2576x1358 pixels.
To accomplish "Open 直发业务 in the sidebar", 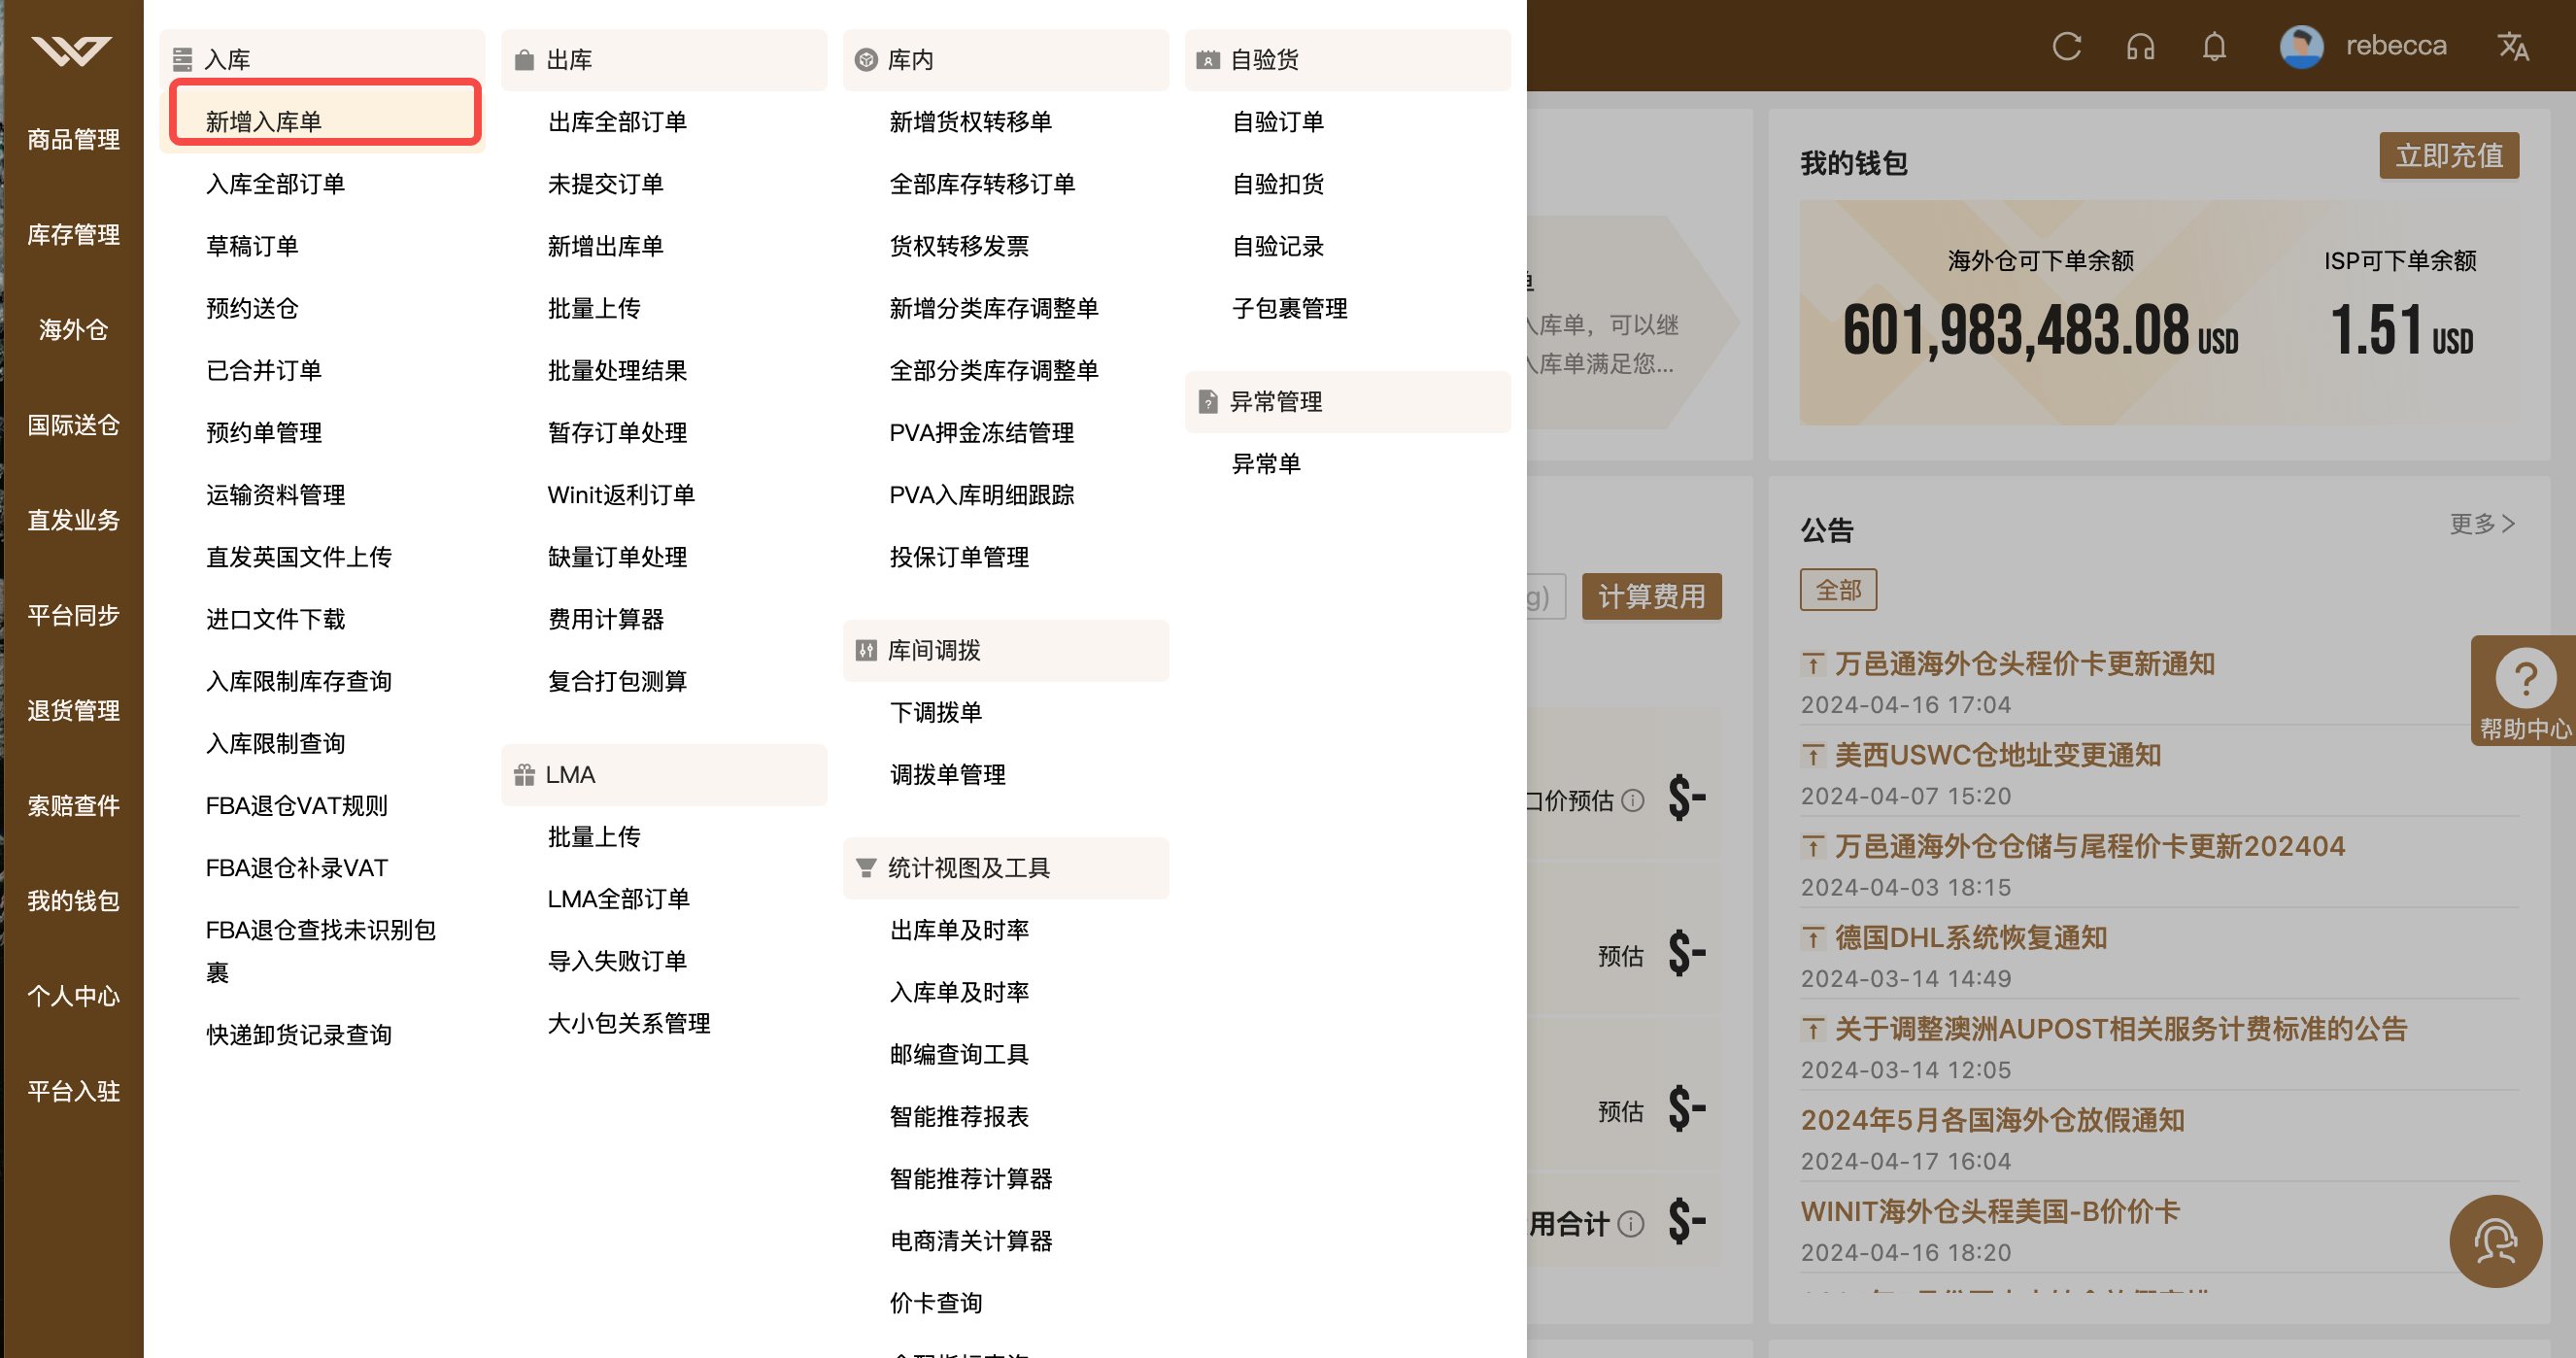I will click(73, 520).
